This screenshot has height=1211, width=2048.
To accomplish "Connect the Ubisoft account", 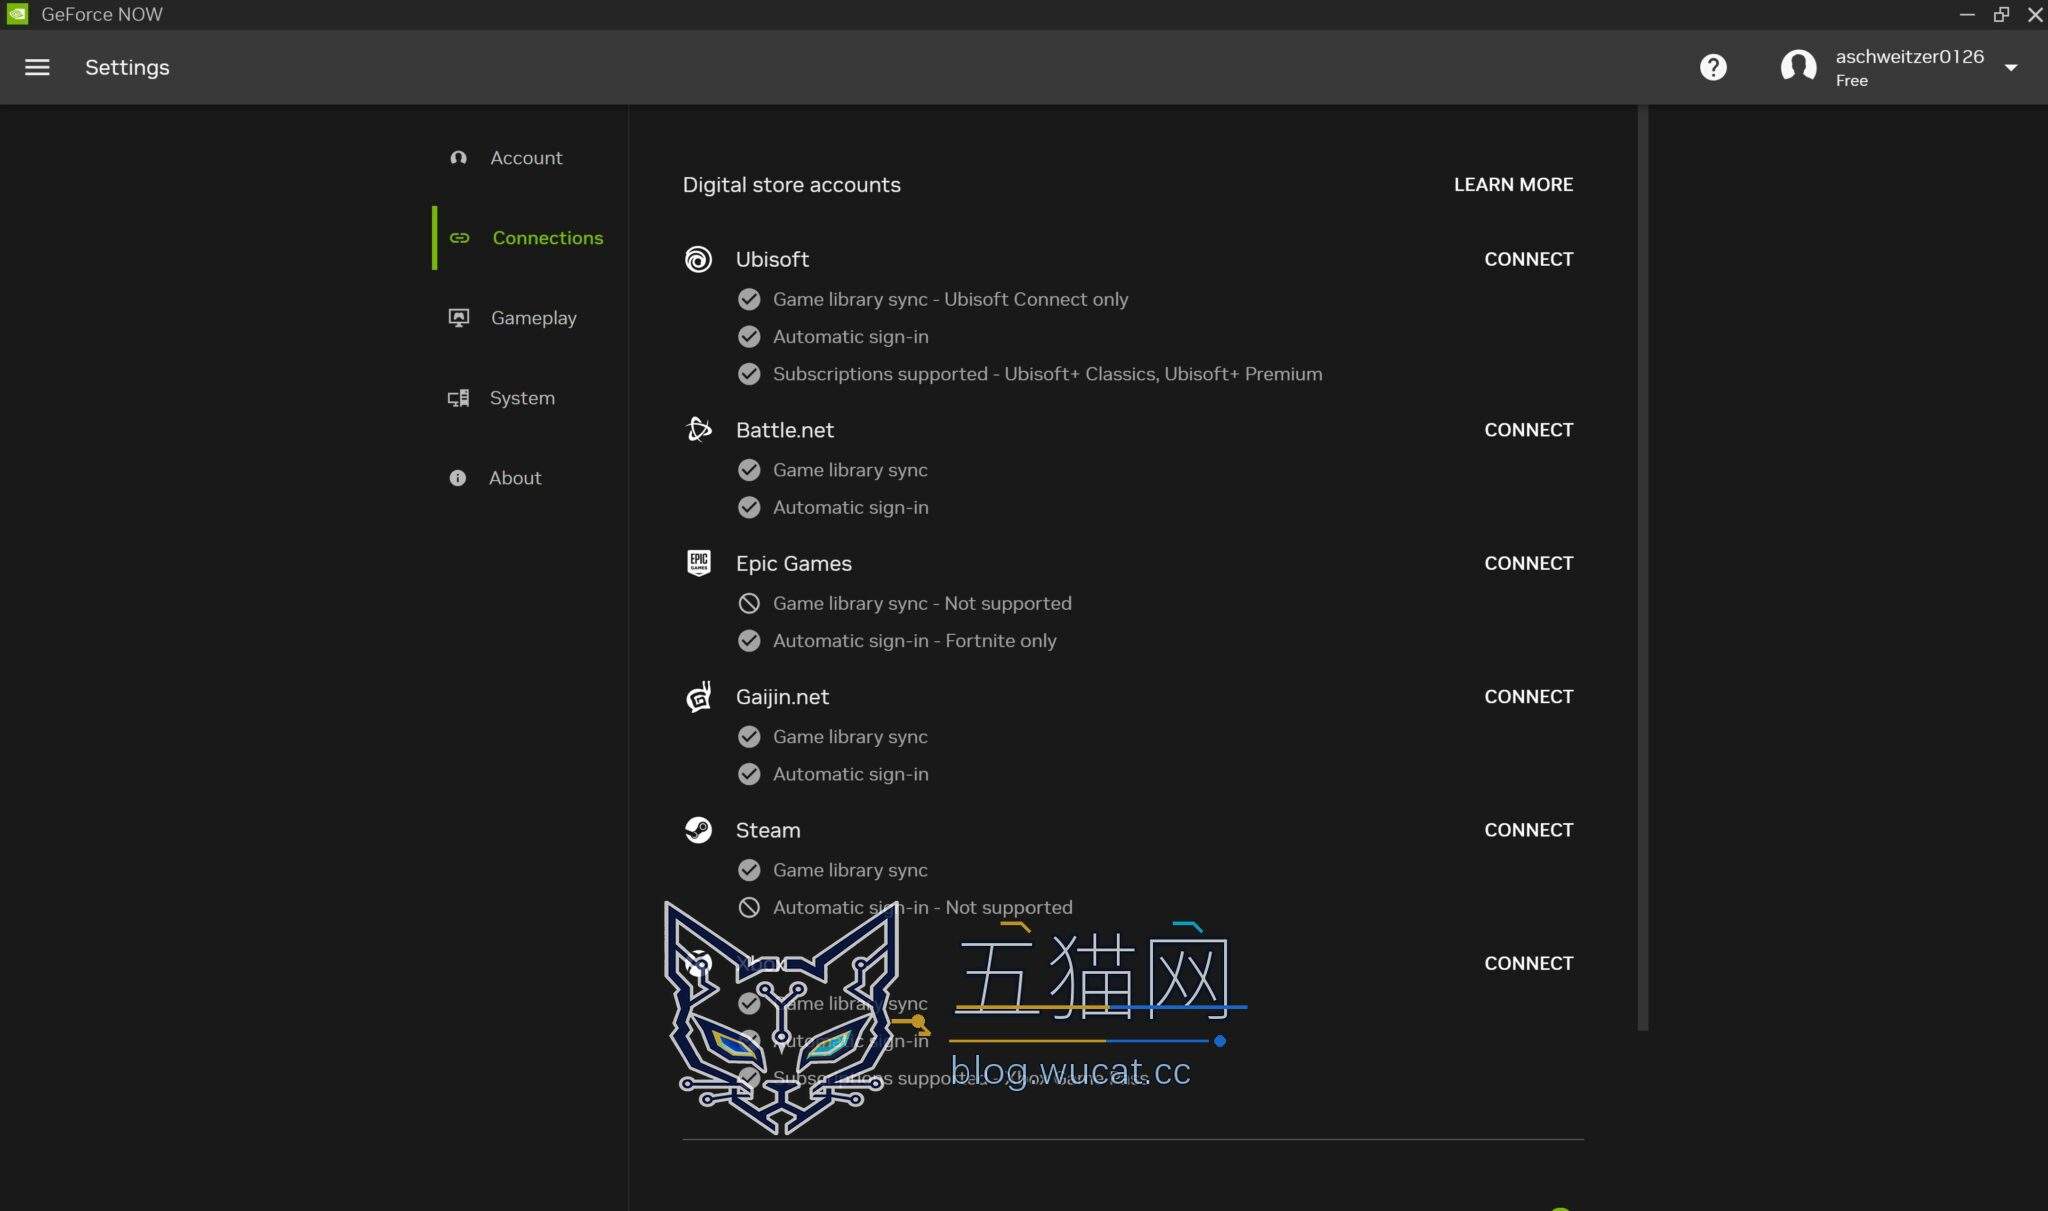I will click(1528, 259).
